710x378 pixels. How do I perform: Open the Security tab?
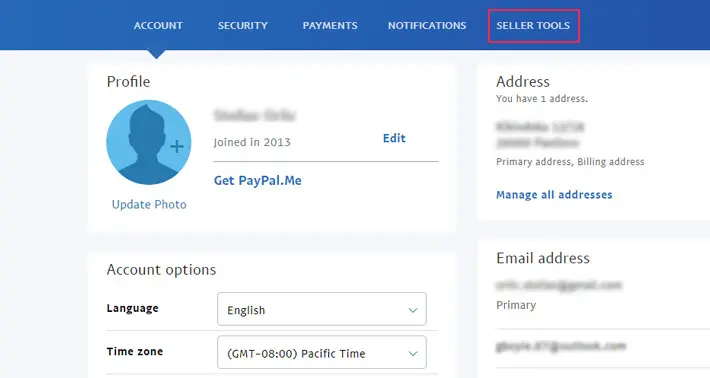243,26
